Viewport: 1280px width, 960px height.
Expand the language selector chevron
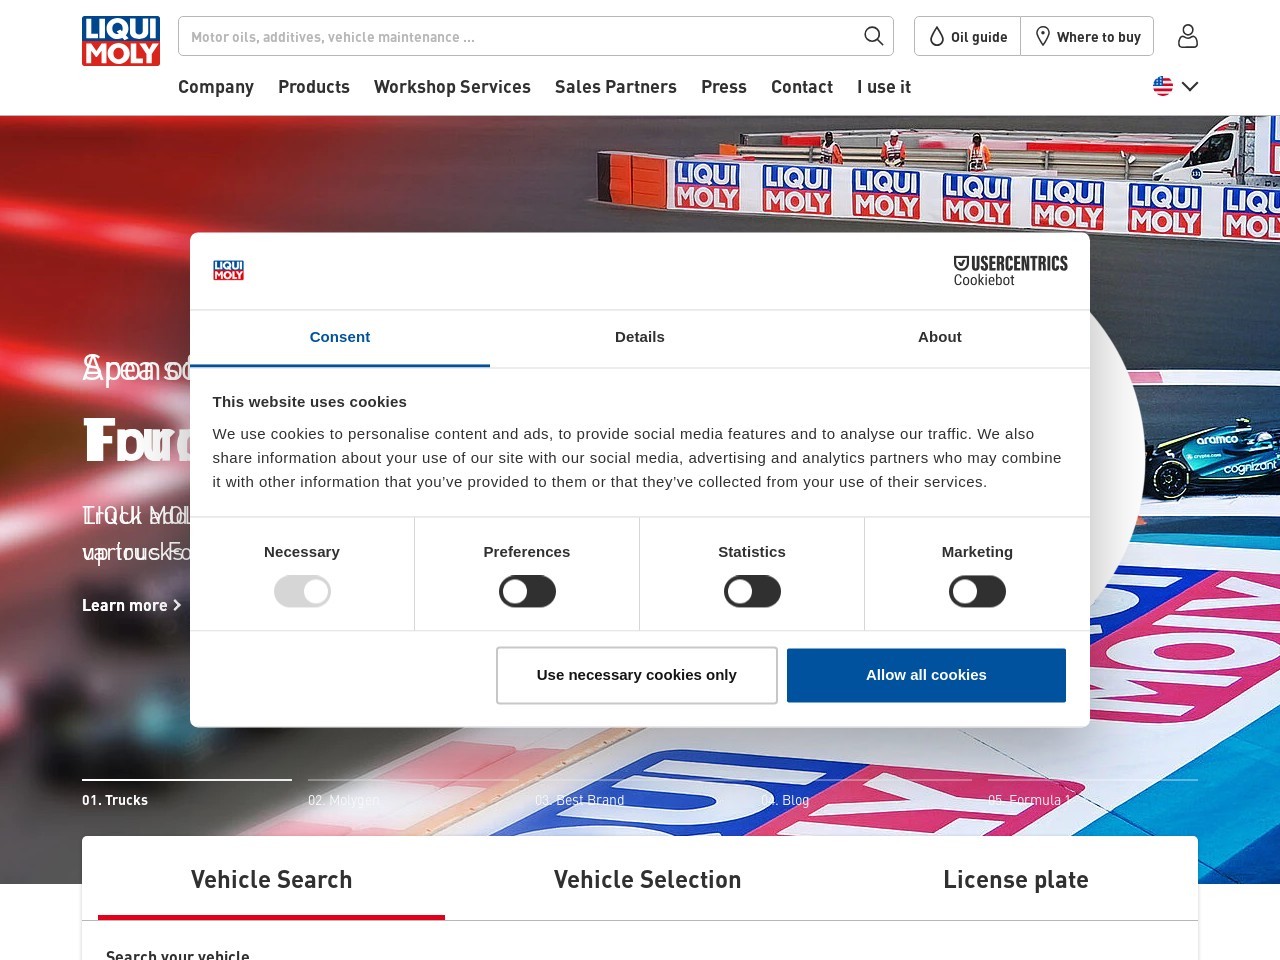[1190, 86]
